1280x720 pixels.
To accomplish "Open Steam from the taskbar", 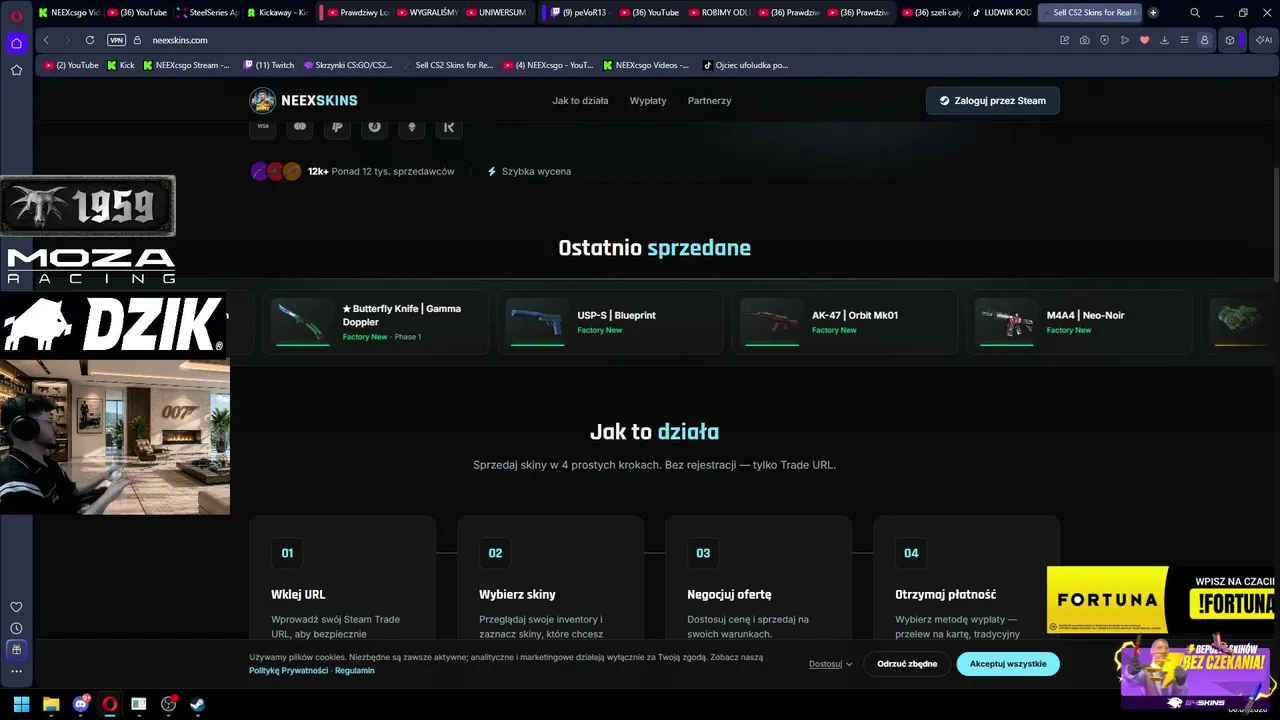I will click(x=198, y=704).
